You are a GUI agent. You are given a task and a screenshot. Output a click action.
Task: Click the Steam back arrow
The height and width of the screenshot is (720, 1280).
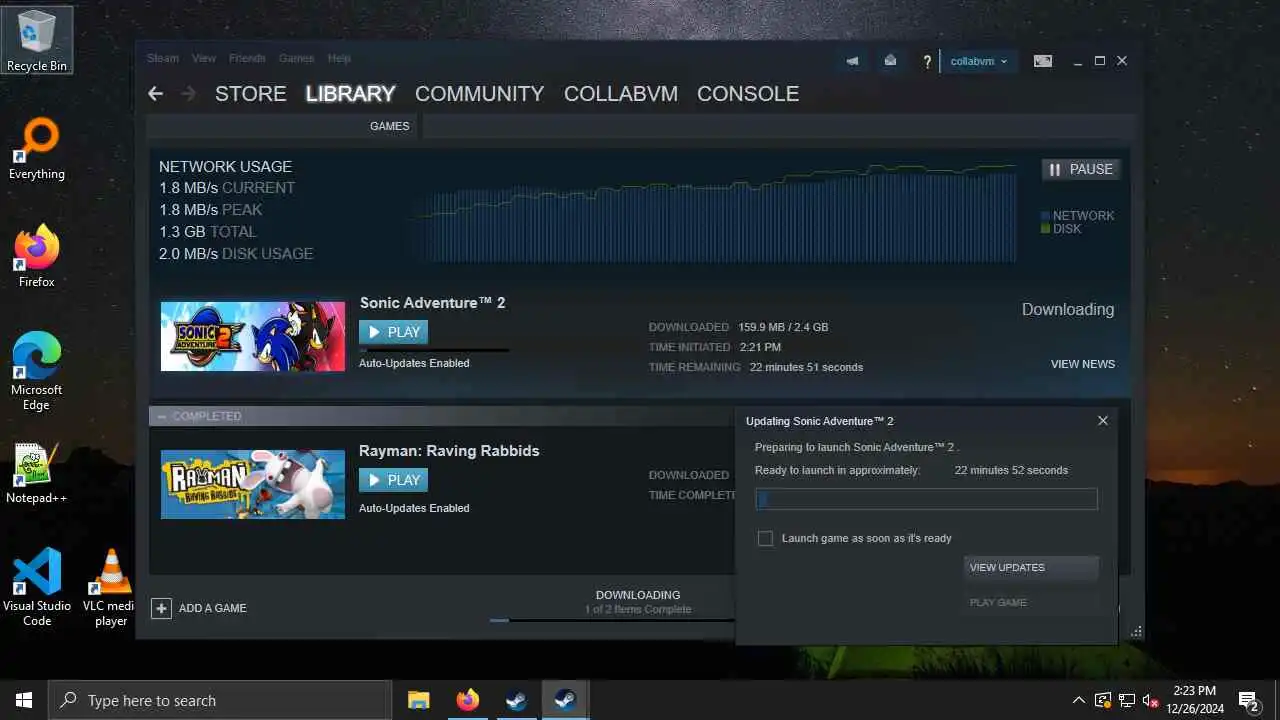[x=155, y=93]
